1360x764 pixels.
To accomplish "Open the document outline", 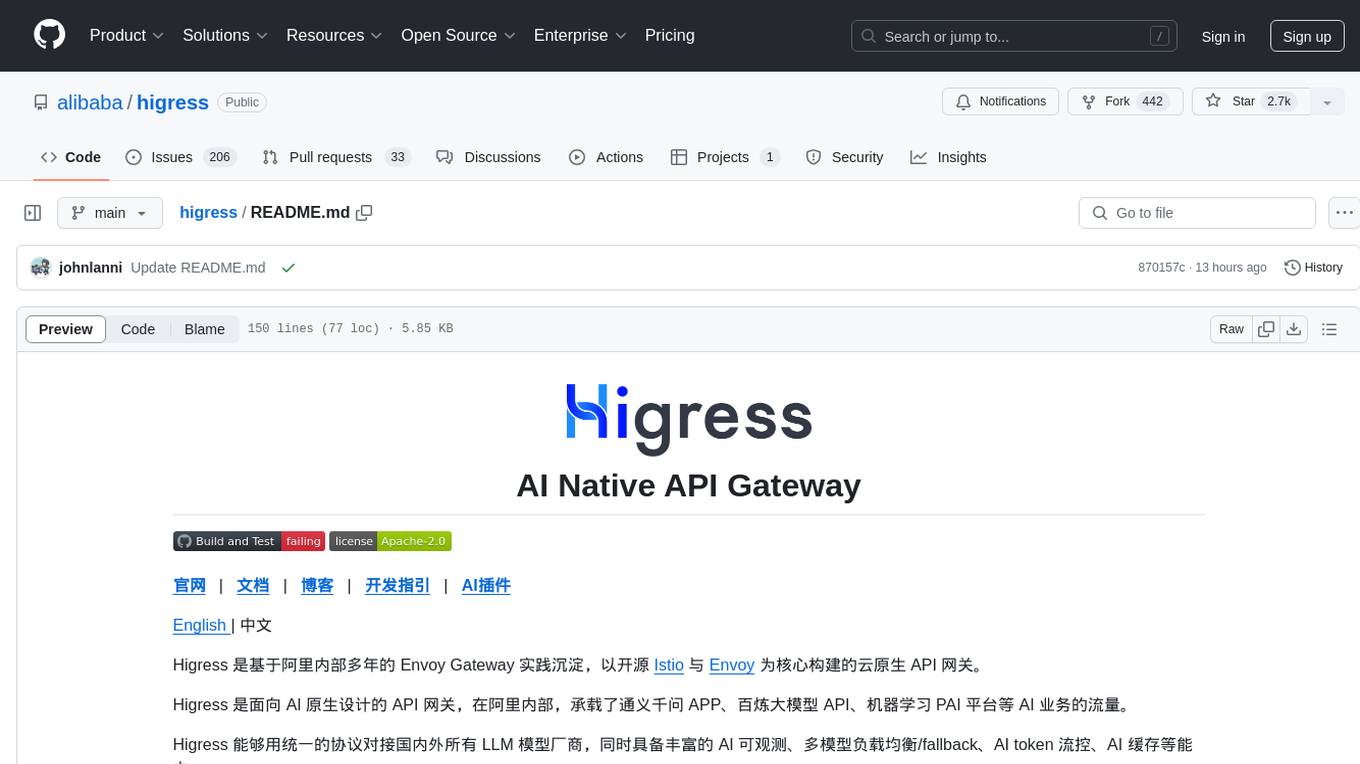I will (1329, 329).
